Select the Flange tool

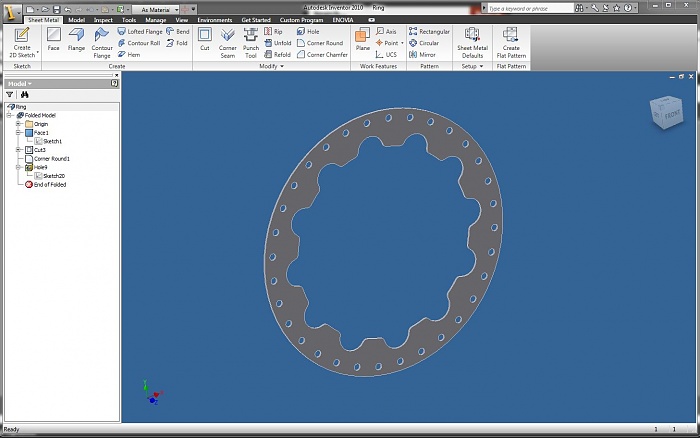pyautogui.click(x=76, y=39)
